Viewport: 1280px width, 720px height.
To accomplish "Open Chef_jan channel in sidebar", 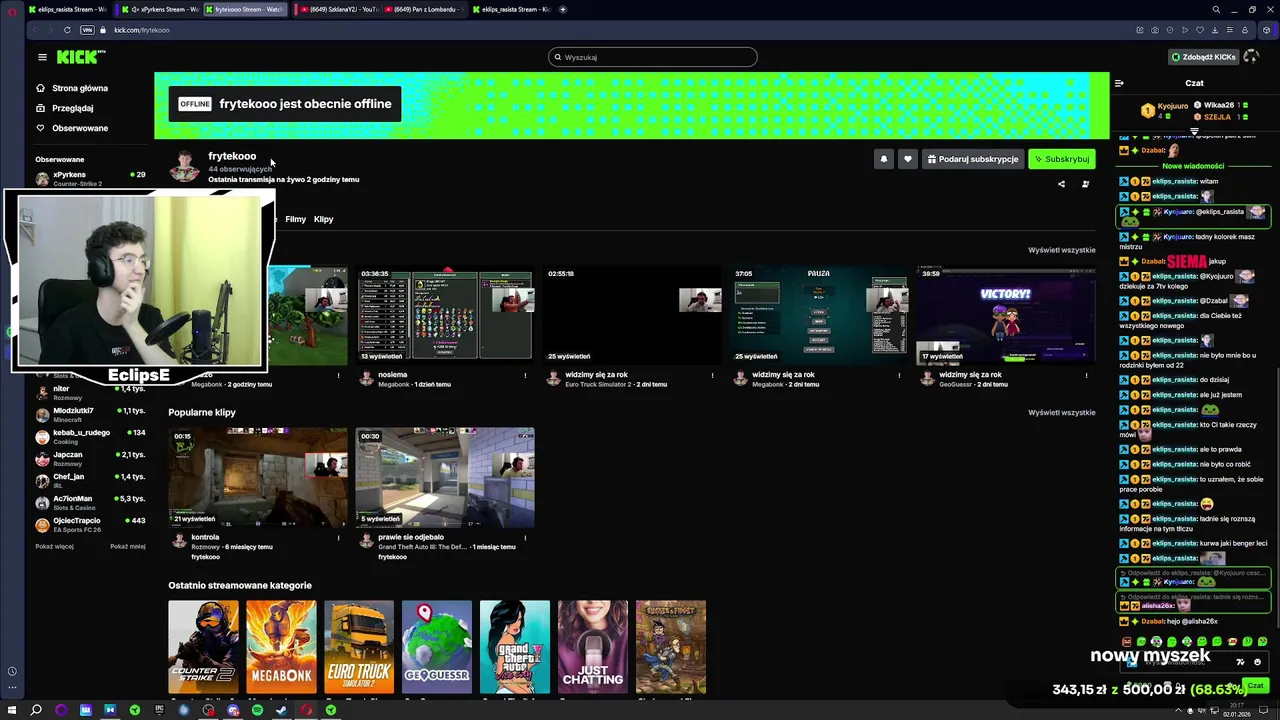I will 90,480.
